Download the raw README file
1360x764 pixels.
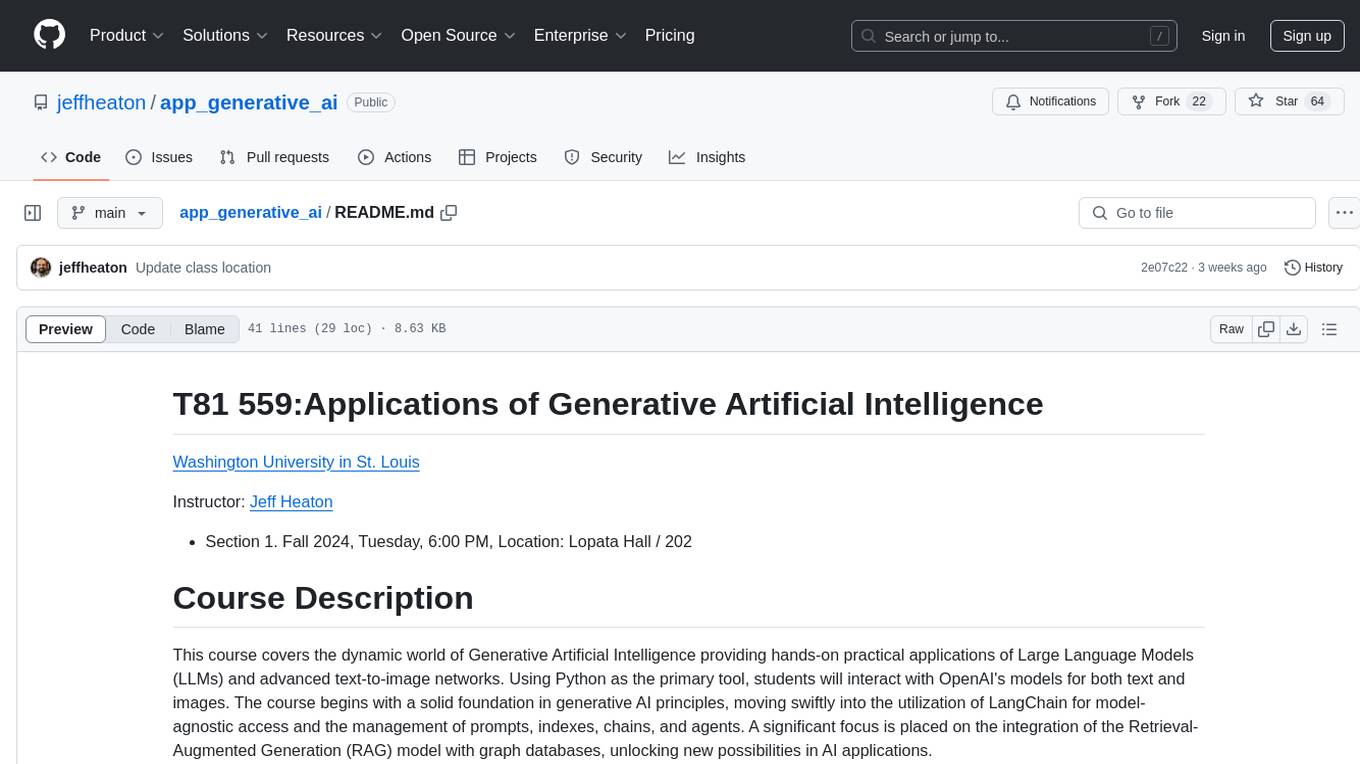[x=1293, y=329]
